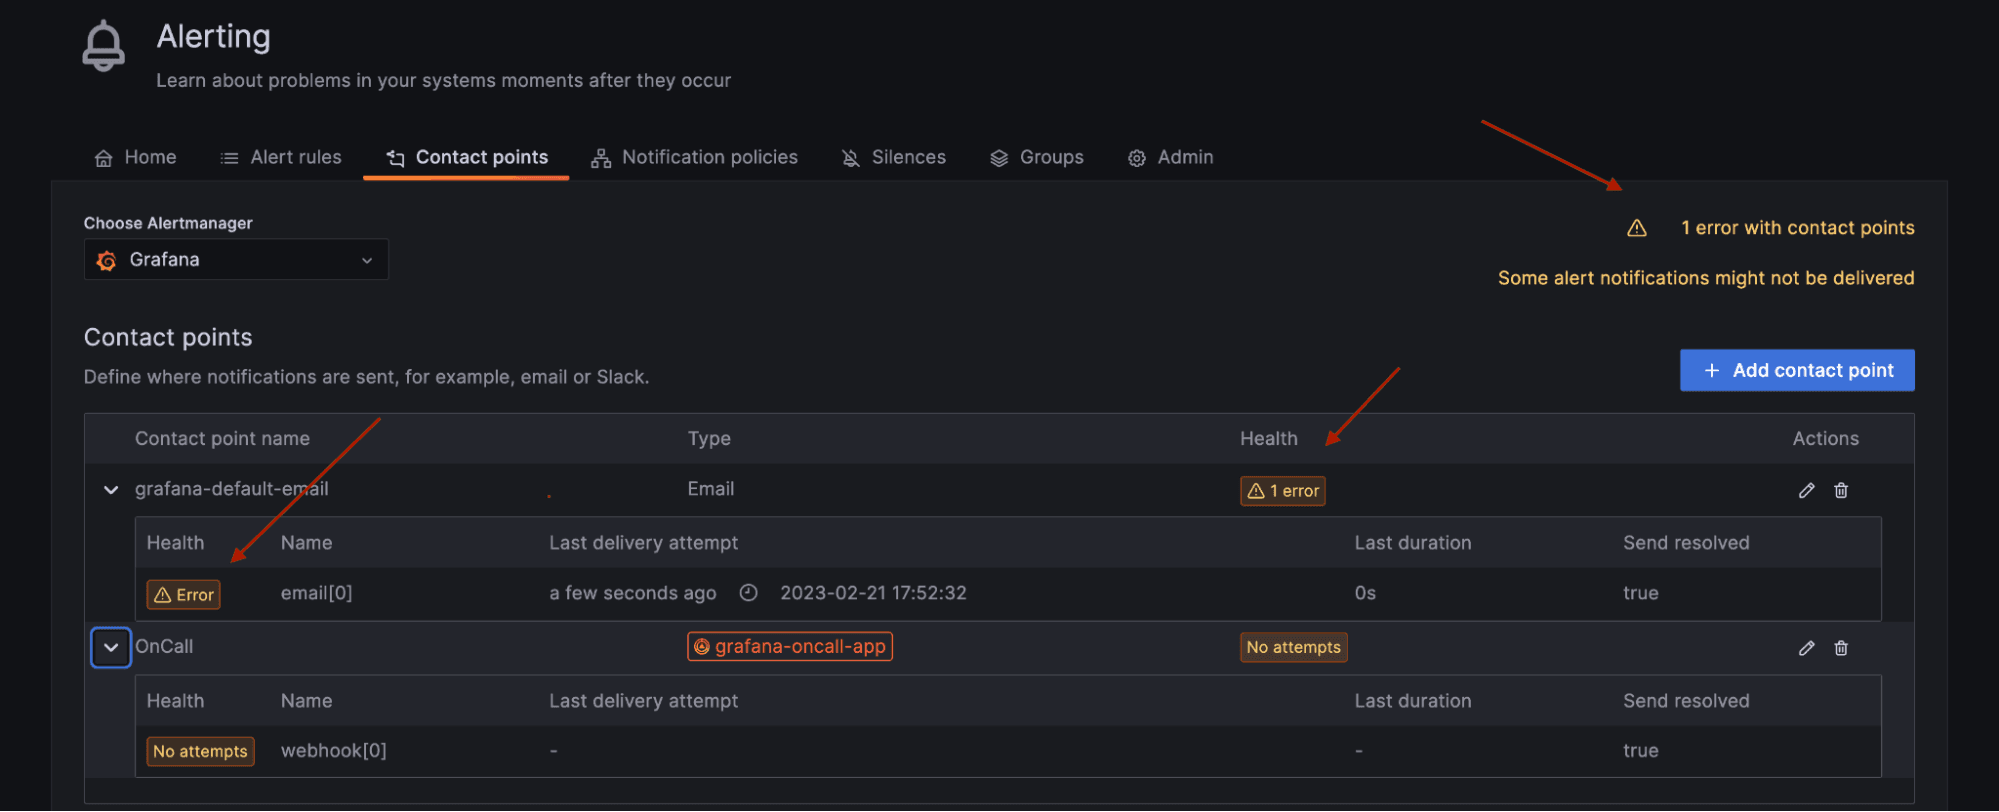Click the grafana-default-email name
This screenshot has height=812, width=1999.
(232, 489)
